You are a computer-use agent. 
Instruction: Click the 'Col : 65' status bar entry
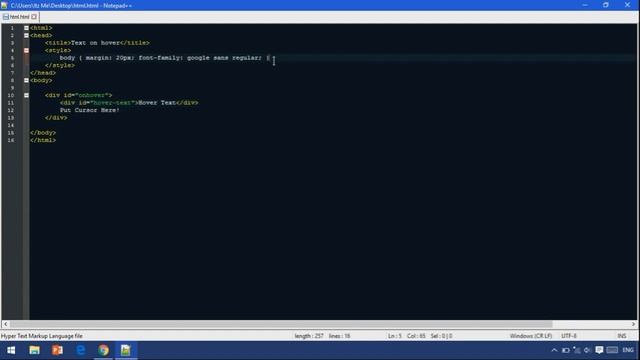(416, 336)
